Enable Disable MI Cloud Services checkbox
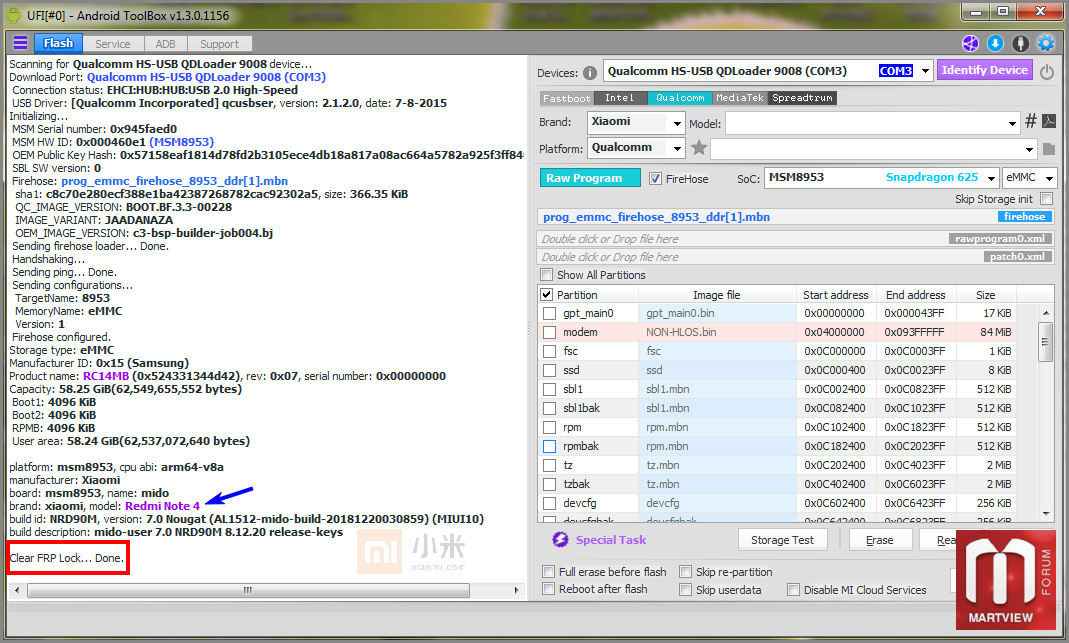This screenshot has height=643, width=1069. pyautogui.click(x=793, y=589)
